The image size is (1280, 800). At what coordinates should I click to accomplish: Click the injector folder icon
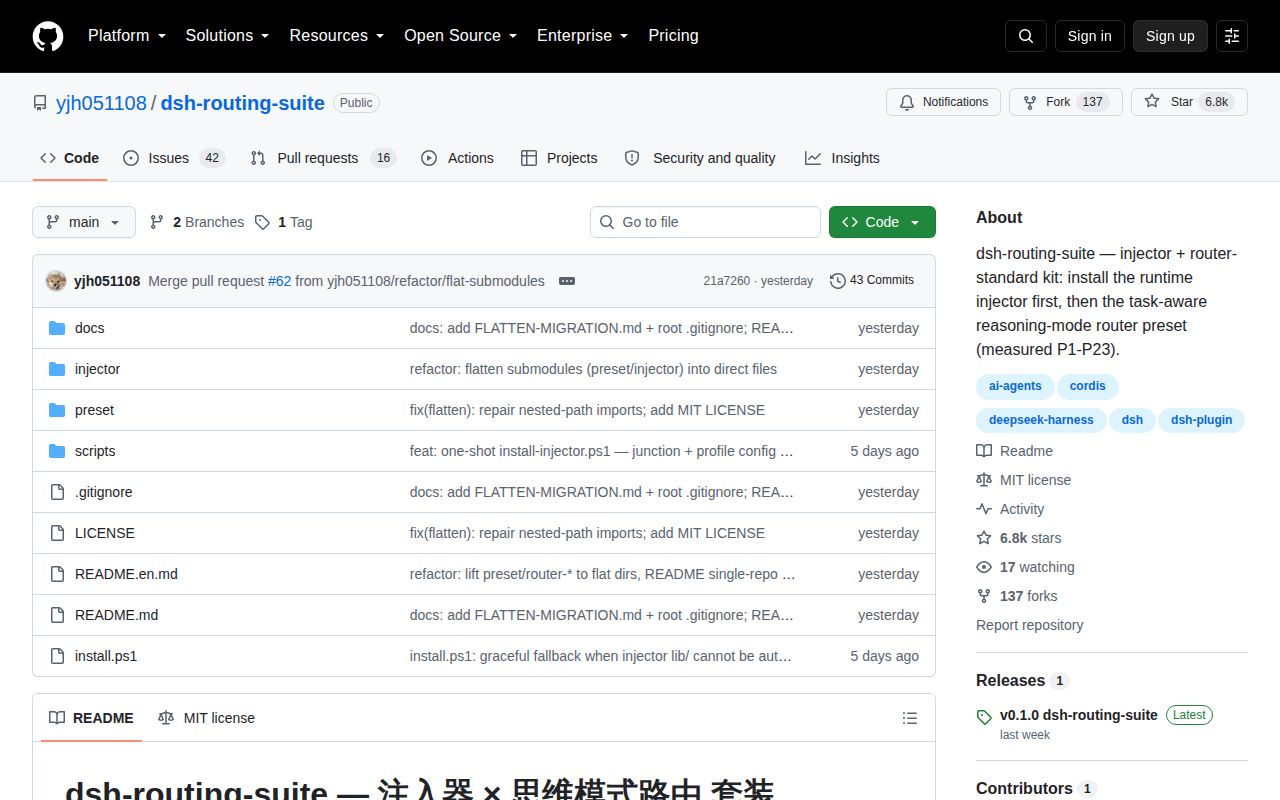tap(57, 369)
